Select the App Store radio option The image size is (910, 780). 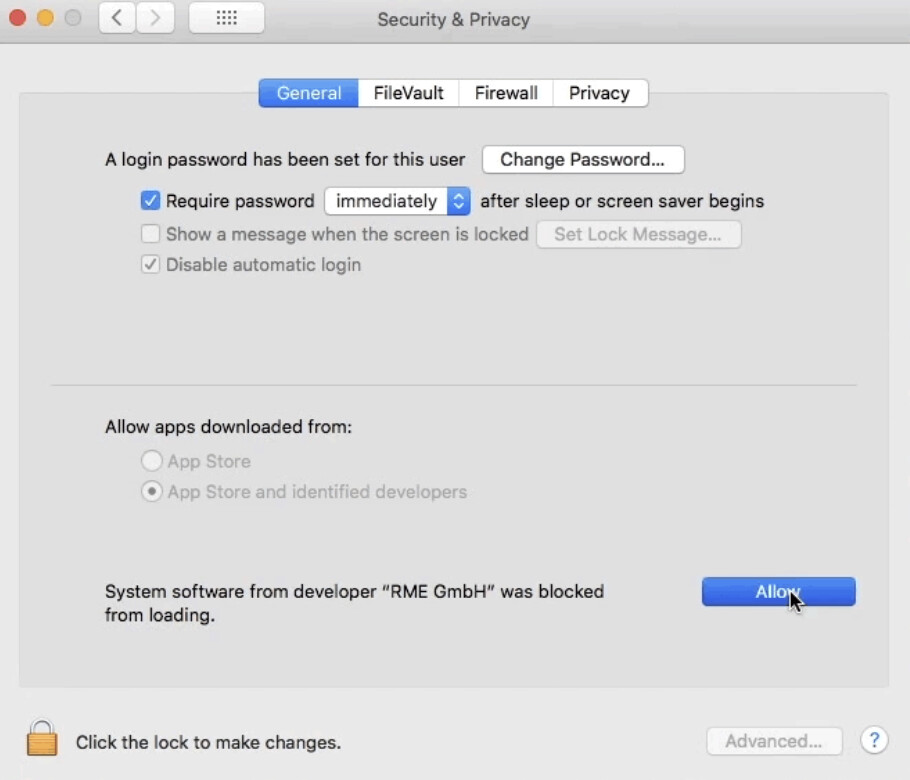pos(151,461)
